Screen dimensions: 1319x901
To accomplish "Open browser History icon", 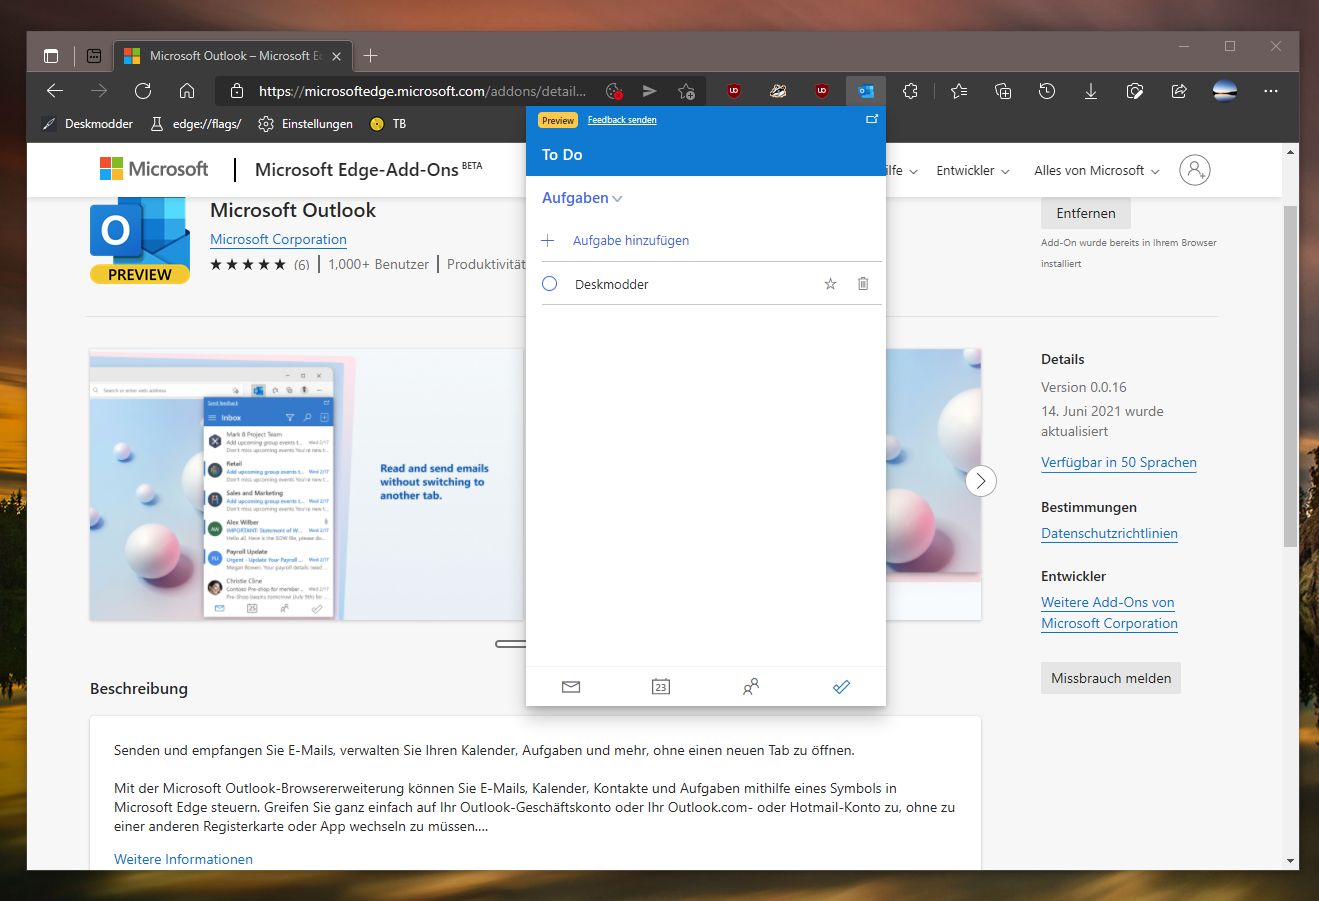I will tap(1047, 91).
